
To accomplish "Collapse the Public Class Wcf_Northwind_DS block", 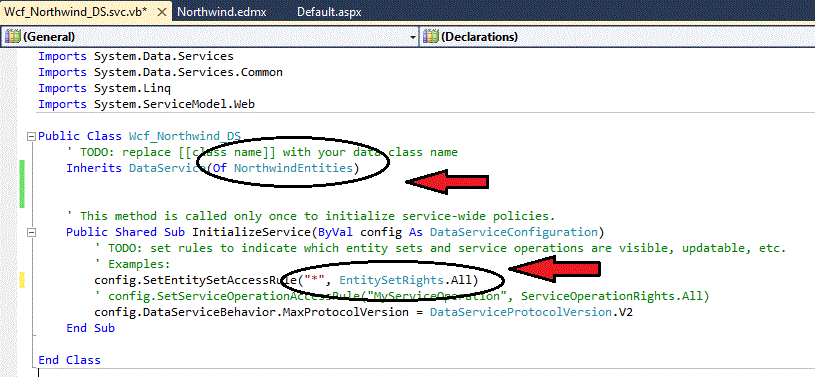I will point(31,136).
